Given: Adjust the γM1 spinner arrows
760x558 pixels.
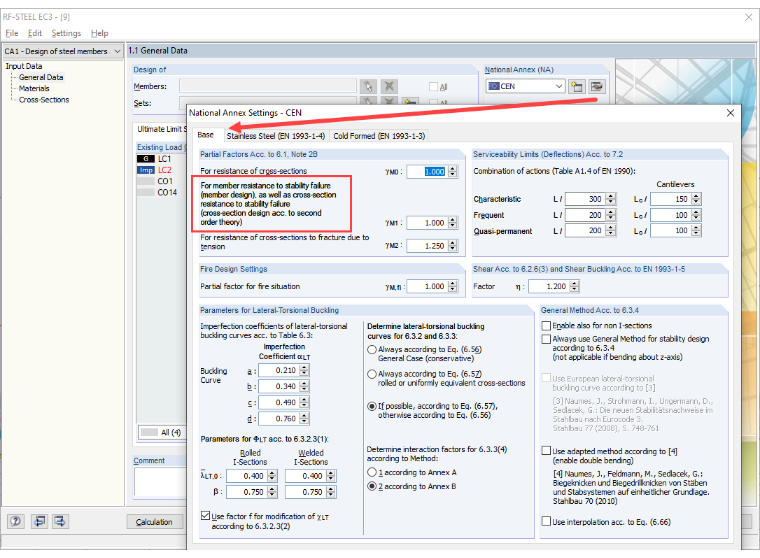Looking at the screenshot, I should click(x=453, y=223).
